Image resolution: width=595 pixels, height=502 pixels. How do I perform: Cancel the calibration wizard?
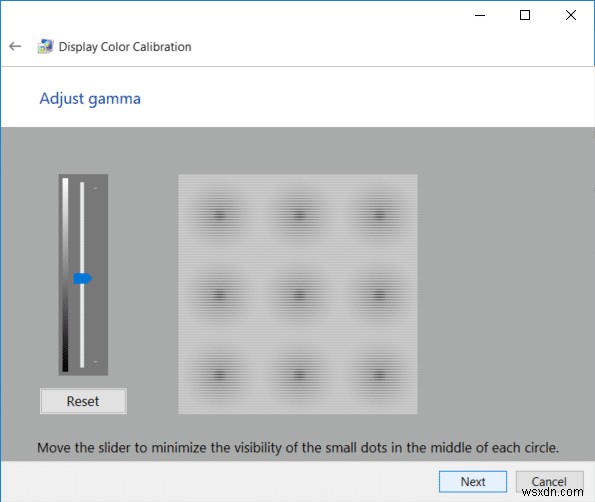tap(549, 482)
